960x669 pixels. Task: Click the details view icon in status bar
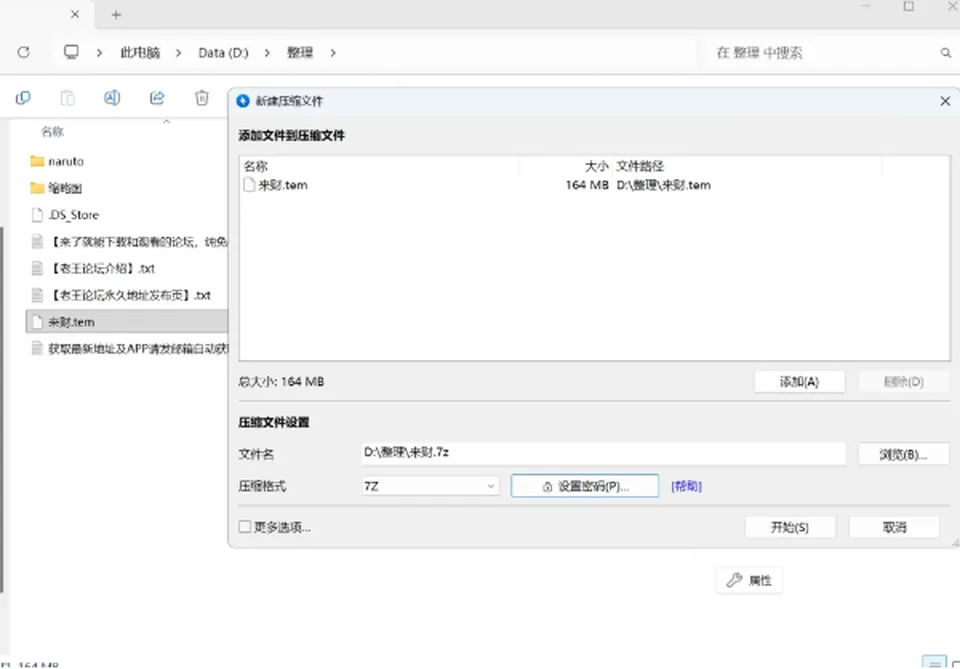coord(934,663)
